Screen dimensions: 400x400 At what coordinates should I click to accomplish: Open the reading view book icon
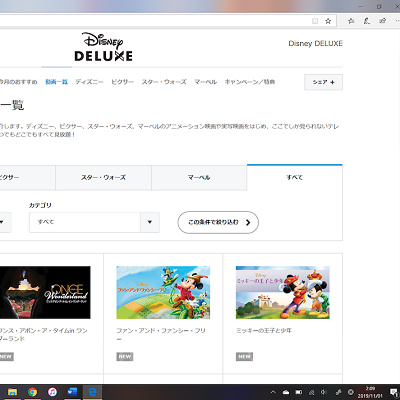tap(315, 21)
